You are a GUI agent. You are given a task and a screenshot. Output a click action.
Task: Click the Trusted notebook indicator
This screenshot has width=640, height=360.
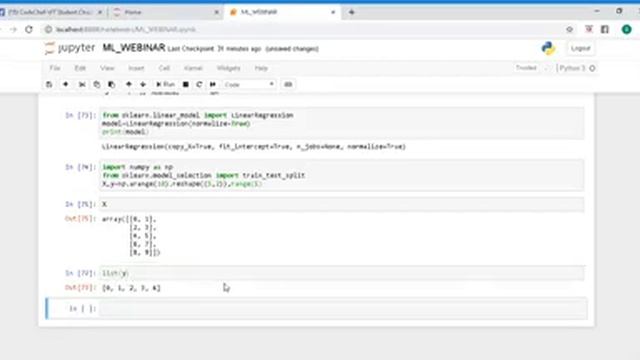click(526, 68)
